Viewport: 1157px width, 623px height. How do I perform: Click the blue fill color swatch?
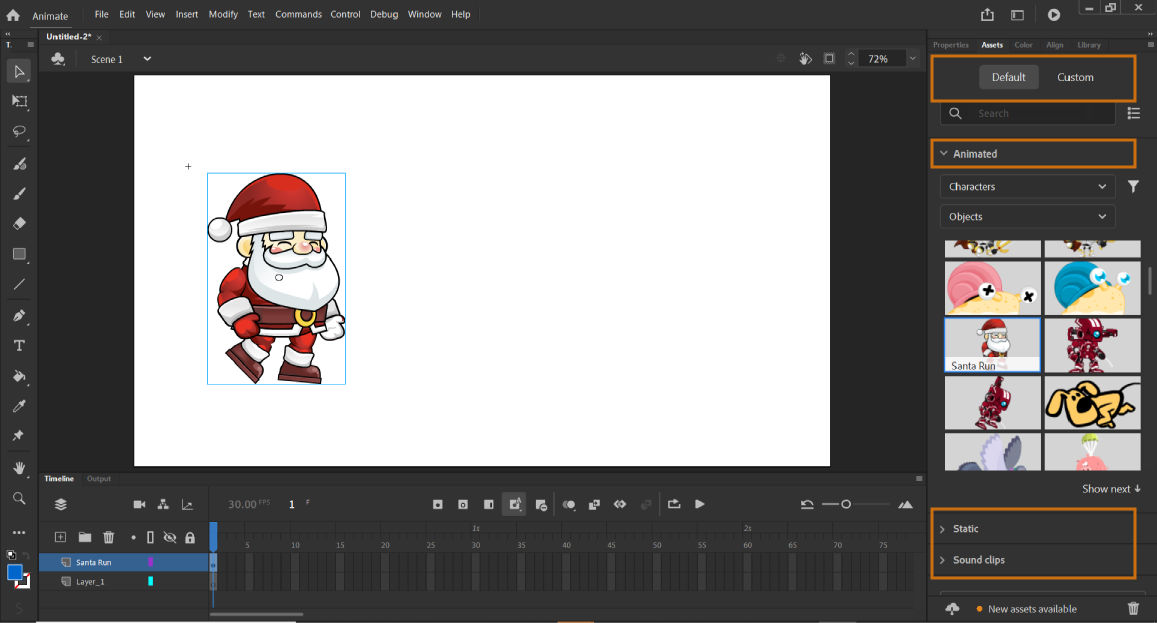coord(15,573)
